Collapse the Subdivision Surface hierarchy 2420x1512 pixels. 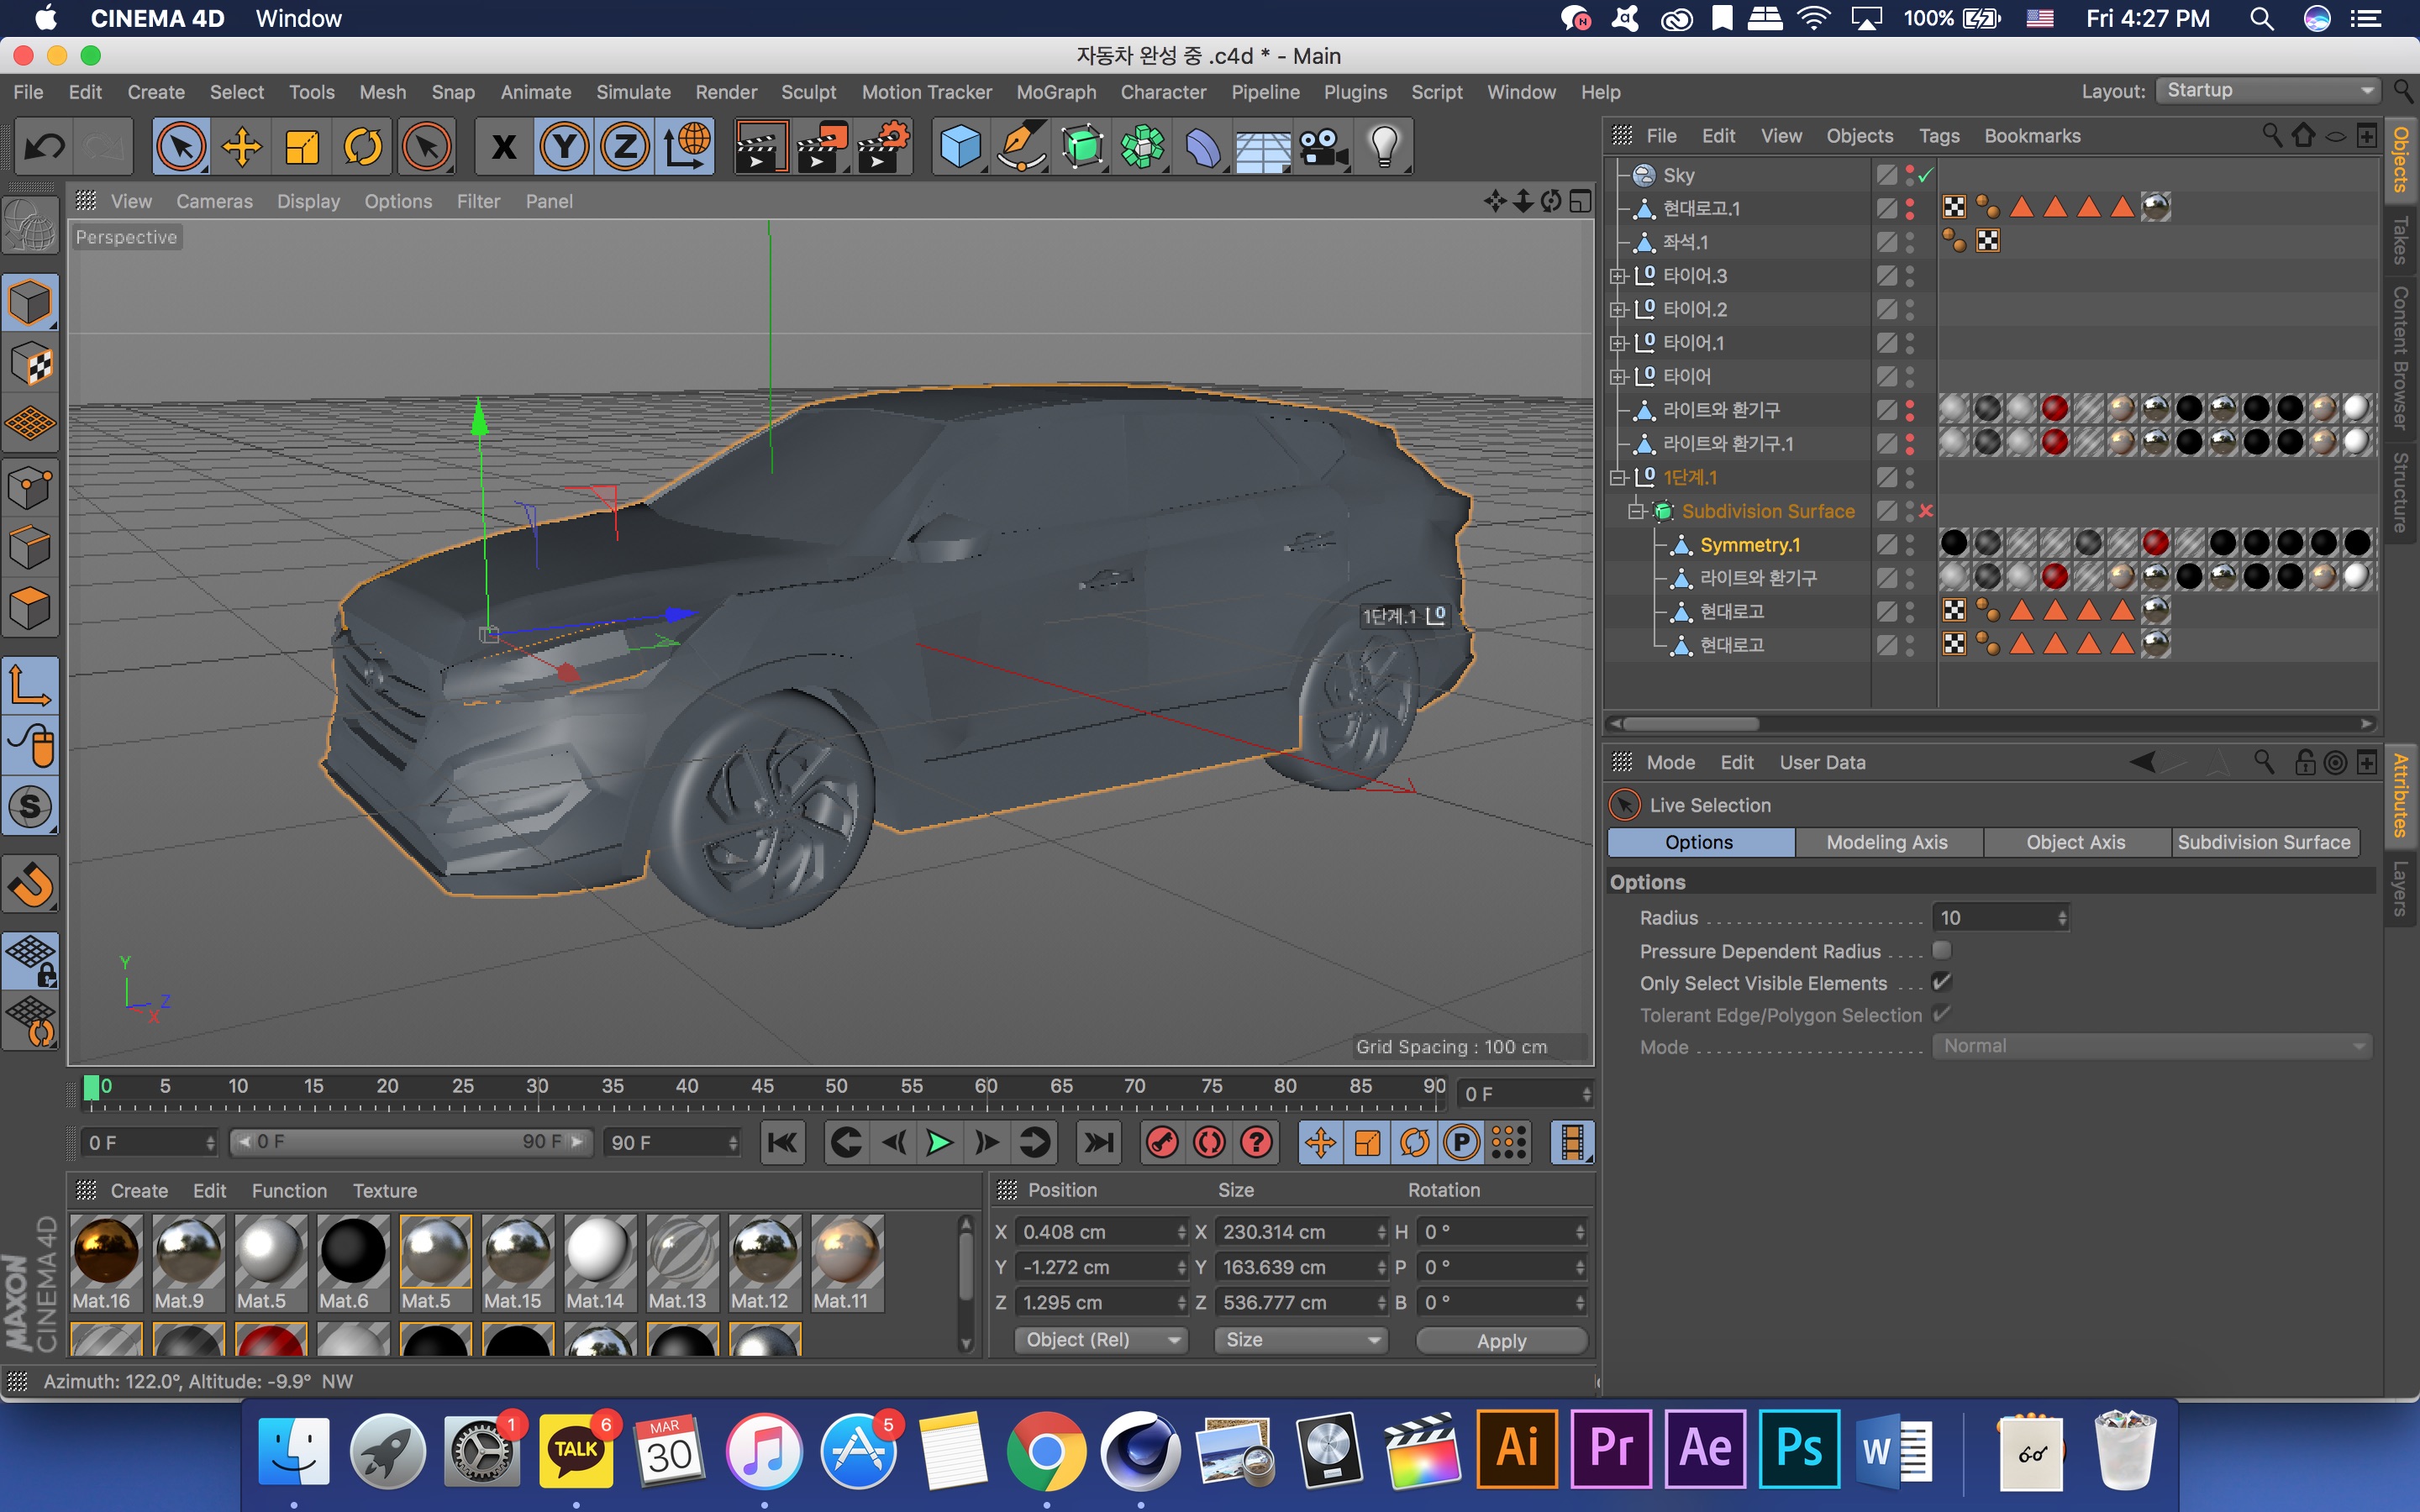tap(1636, 511)
